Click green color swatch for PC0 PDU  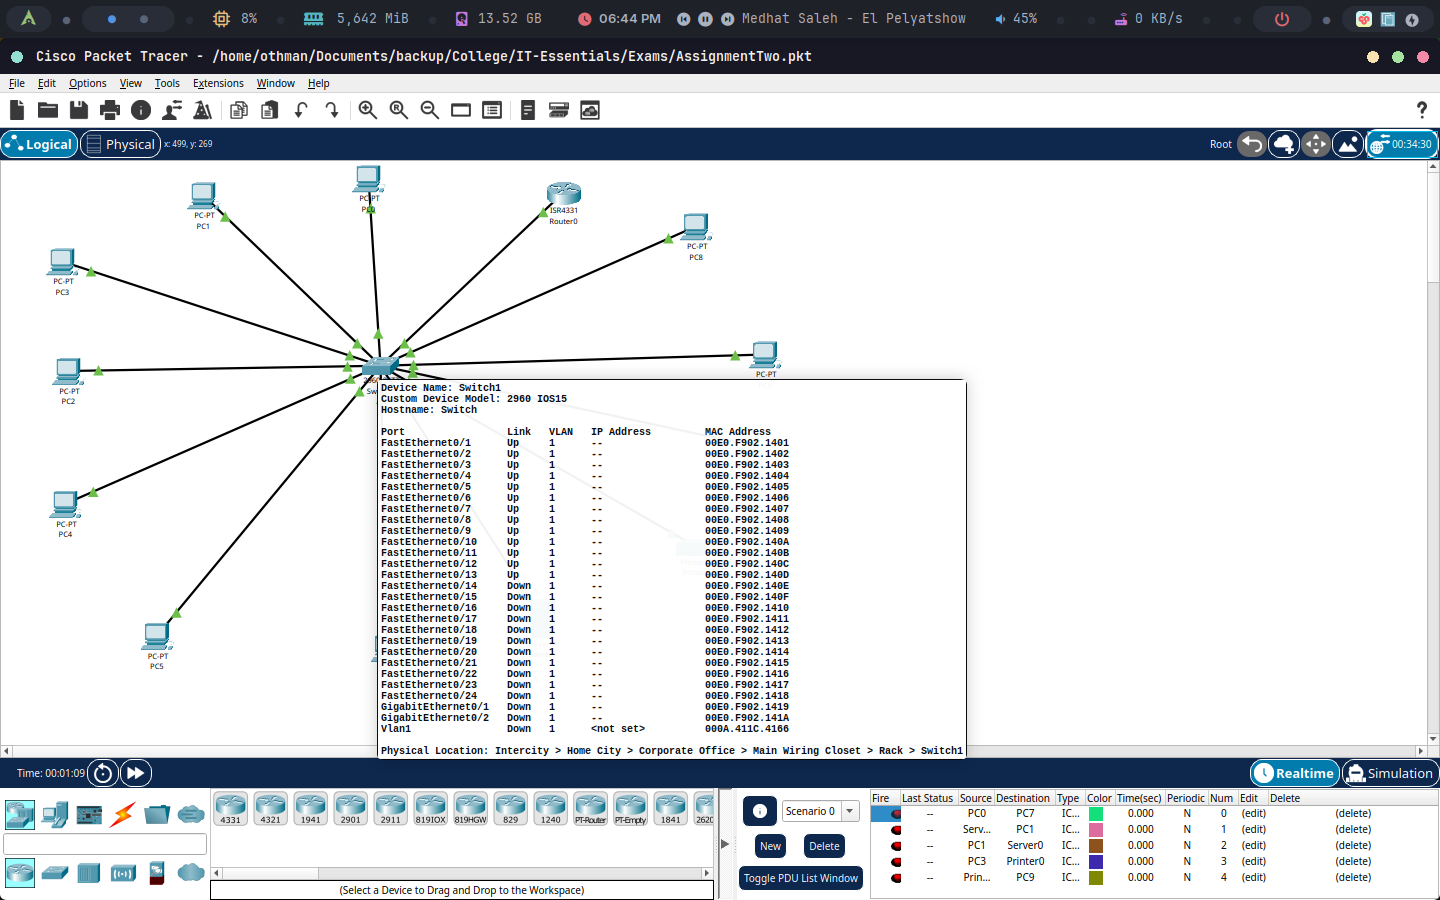(1096, 813)
